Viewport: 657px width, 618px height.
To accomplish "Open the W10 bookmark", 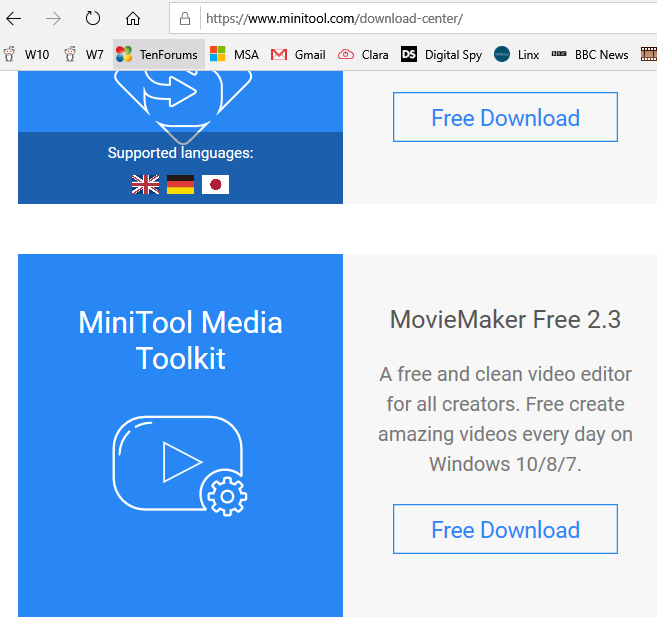I will coord(27,54).
